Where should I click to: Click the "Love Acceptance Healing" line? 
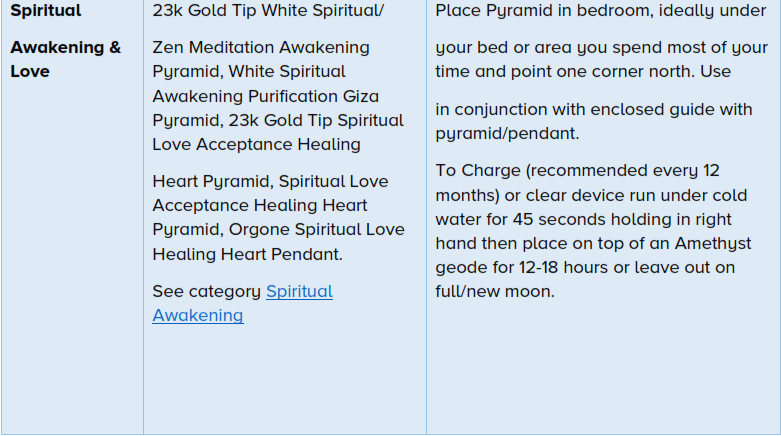pos(256,144)
